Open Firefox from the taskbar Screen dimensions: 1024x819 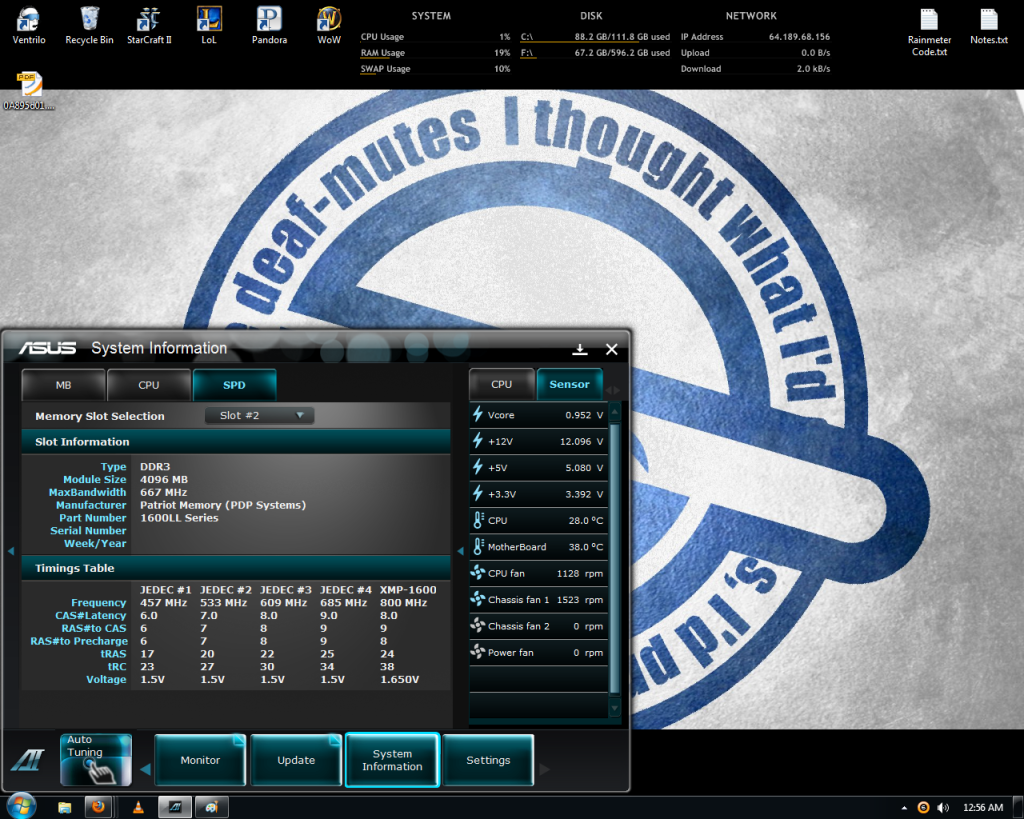pos(99,807)
